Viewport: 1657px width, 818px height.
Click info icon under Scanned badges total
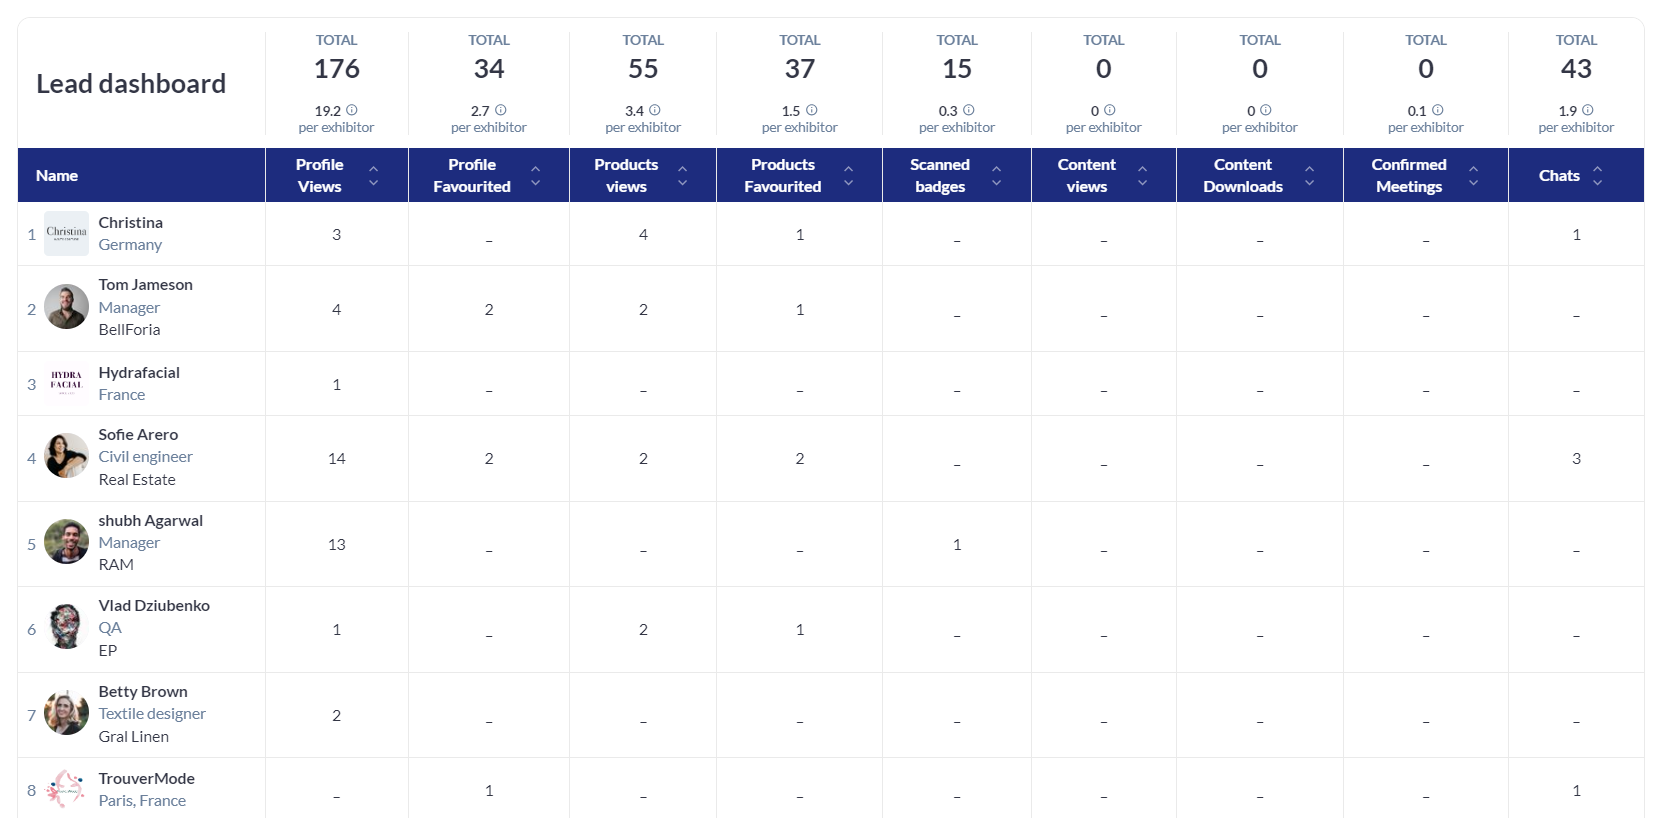click(968, 110)
